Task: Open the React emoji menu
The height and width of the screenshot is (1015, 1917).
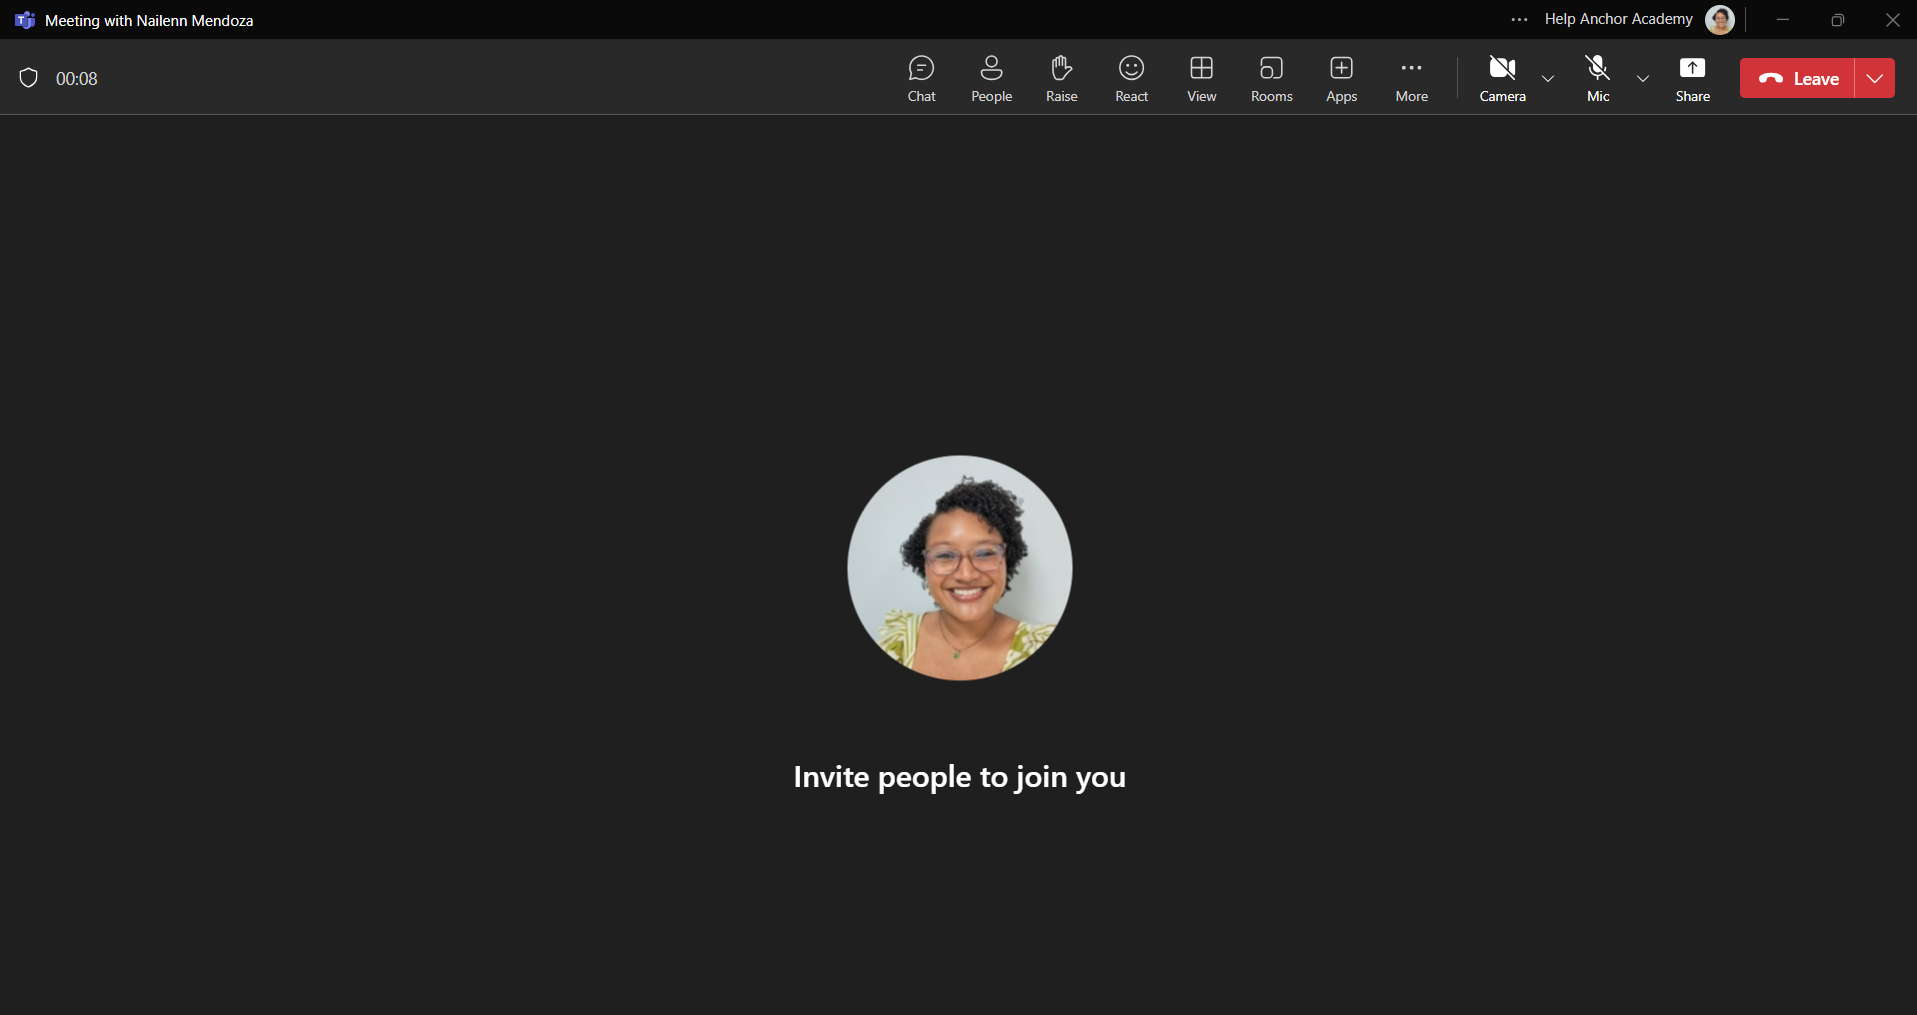Action: click(x=1131, y=79)
